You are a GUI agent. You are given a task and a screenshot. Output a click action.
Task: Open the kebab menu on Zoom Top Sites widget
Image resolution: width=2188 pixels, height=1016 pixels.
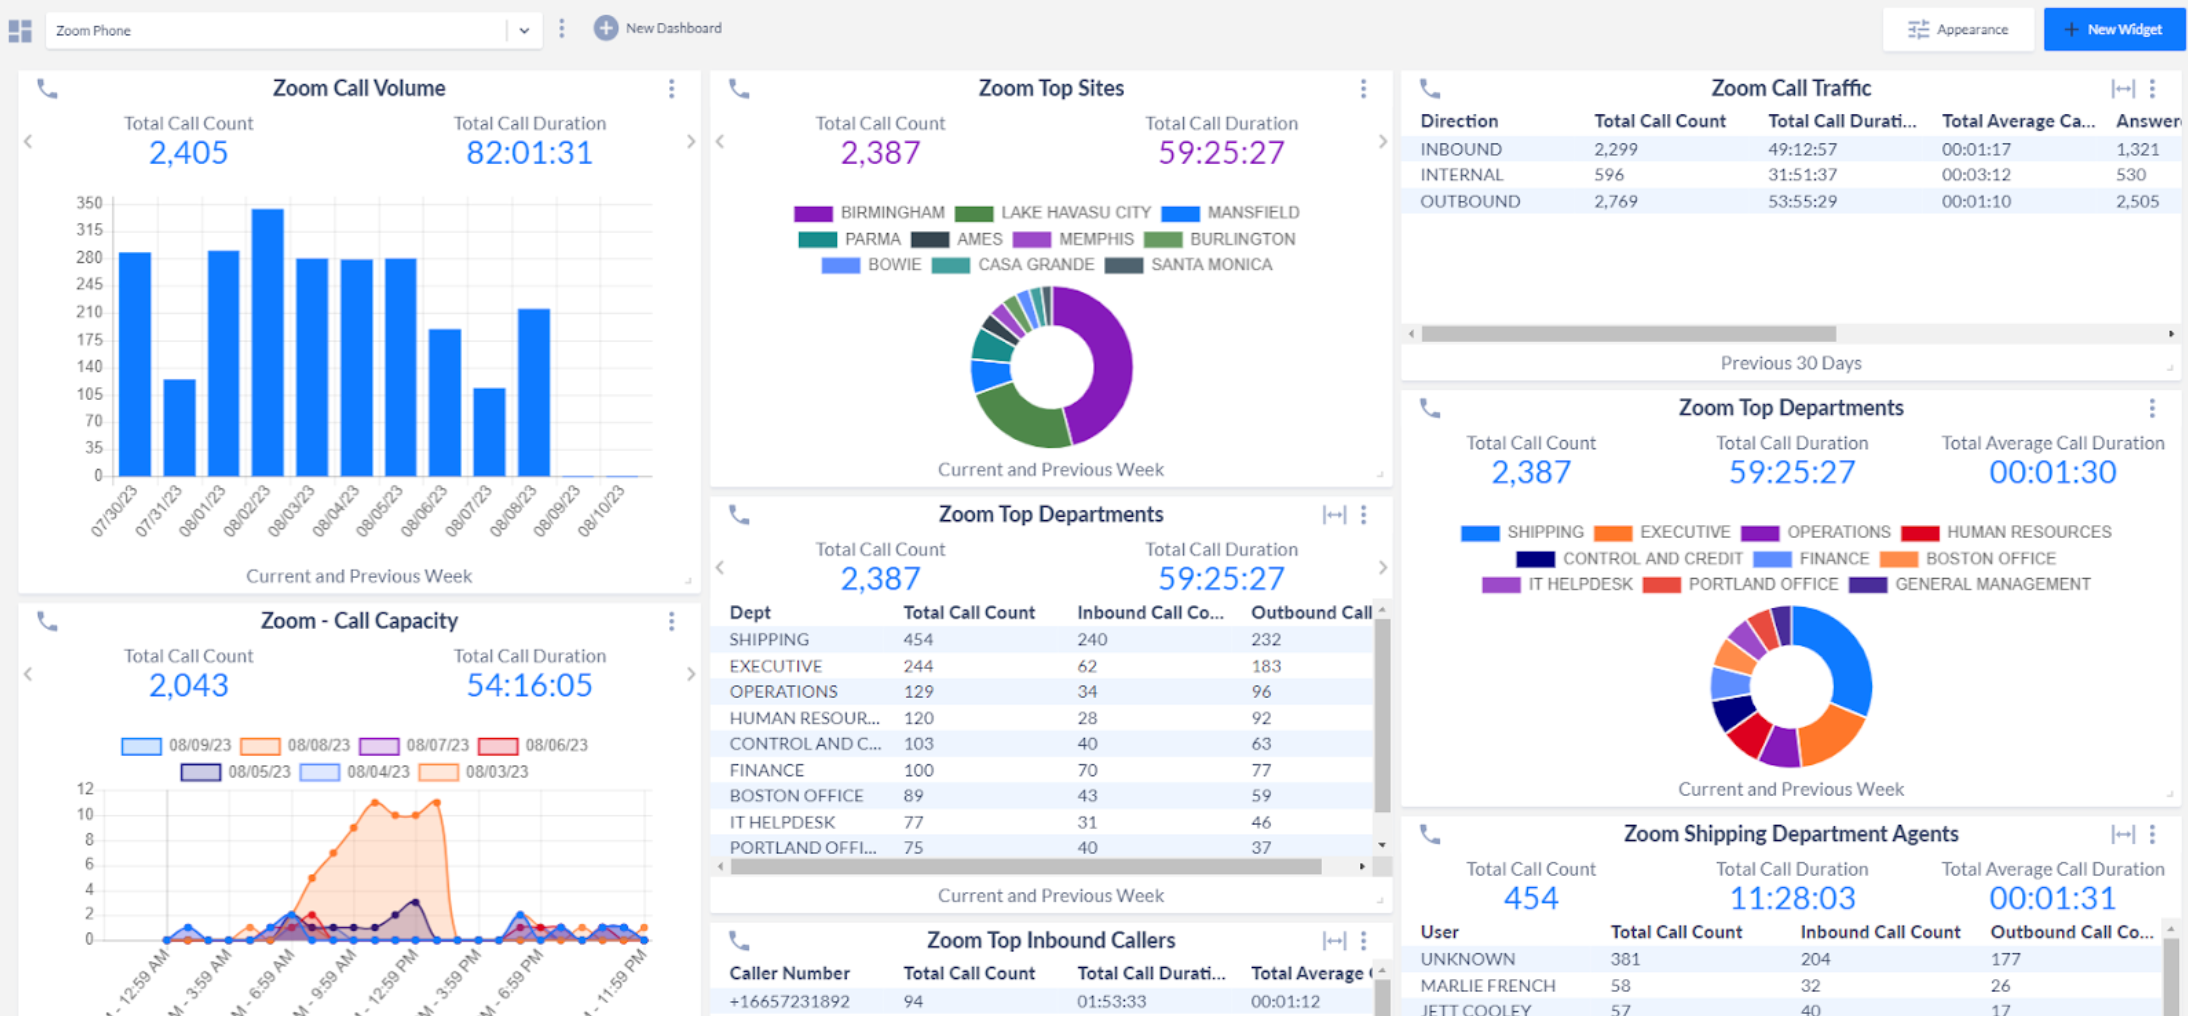[x=1363, y=89]
